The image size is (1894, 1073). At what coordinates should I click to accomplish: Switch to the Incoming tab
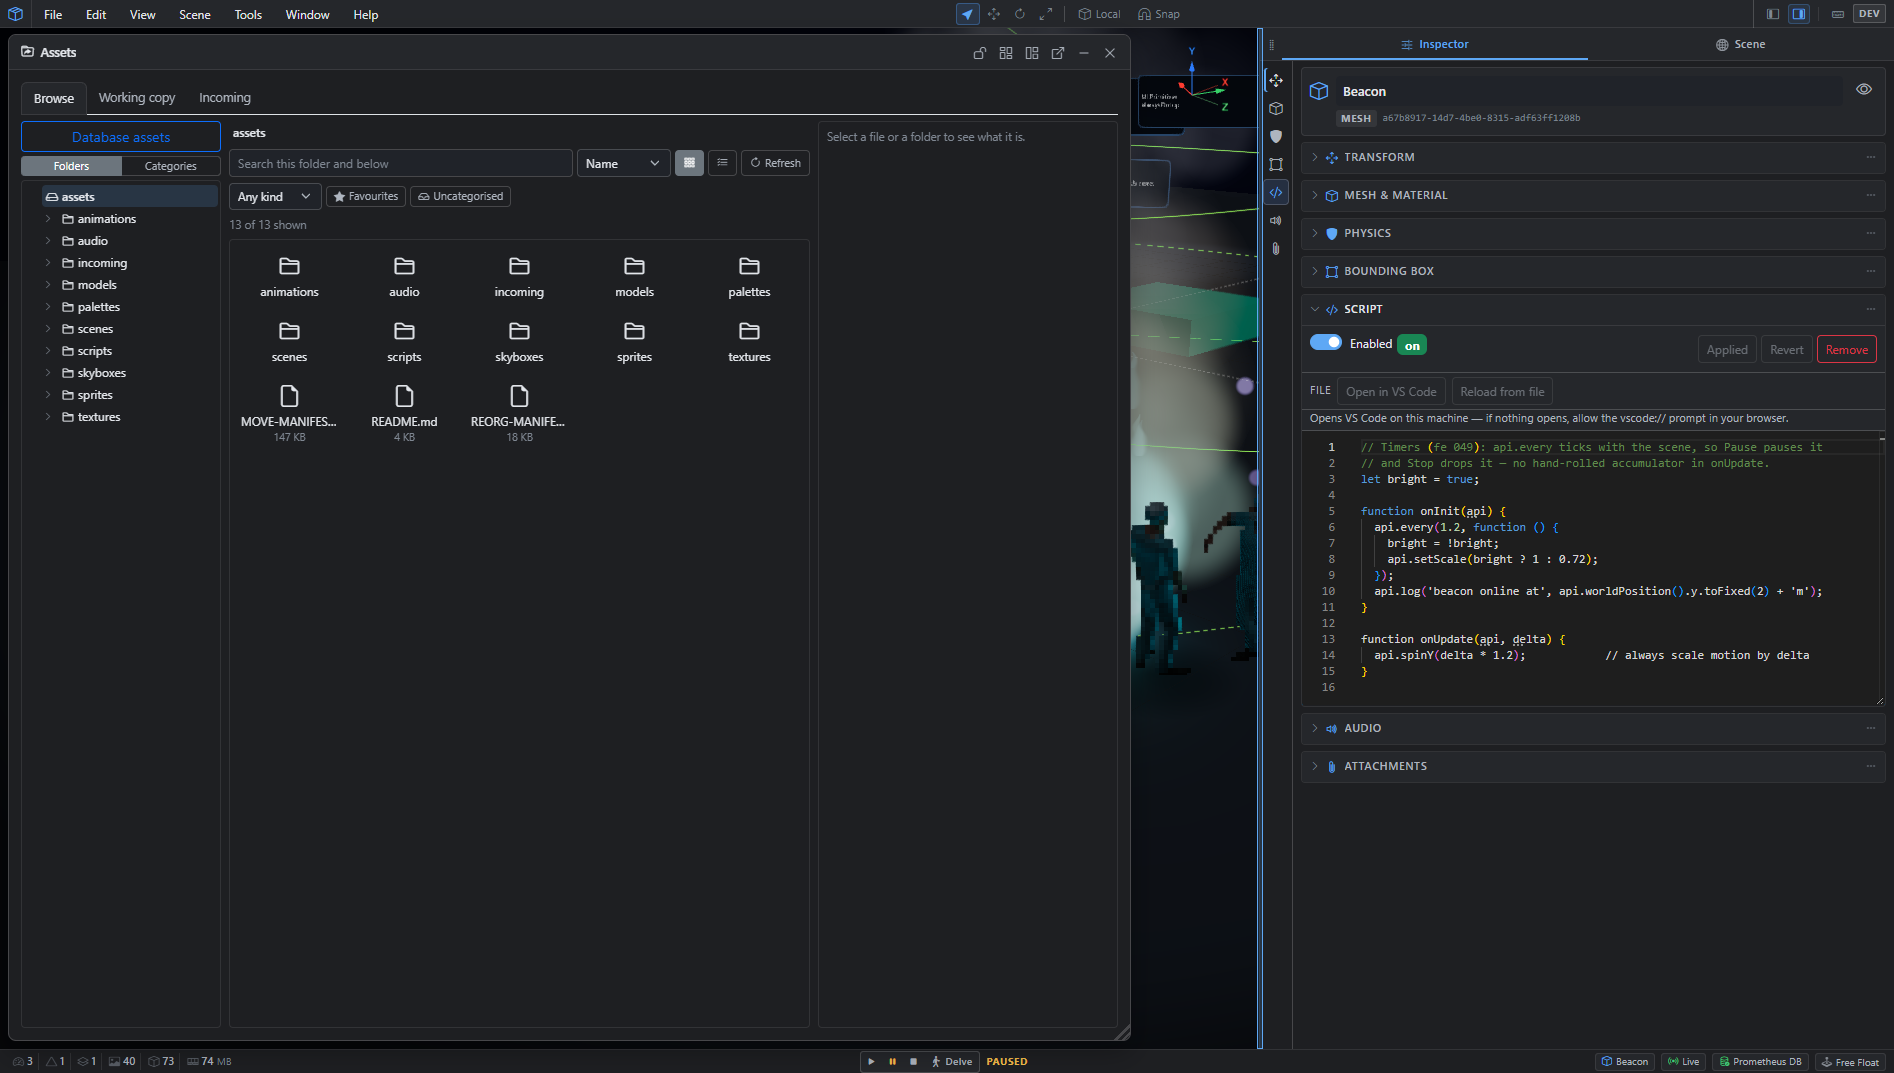pyautogui.click(x=225, y=98)
